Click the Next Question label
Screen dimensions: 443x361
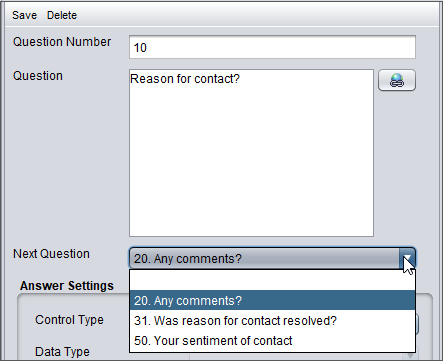point(51,254)
